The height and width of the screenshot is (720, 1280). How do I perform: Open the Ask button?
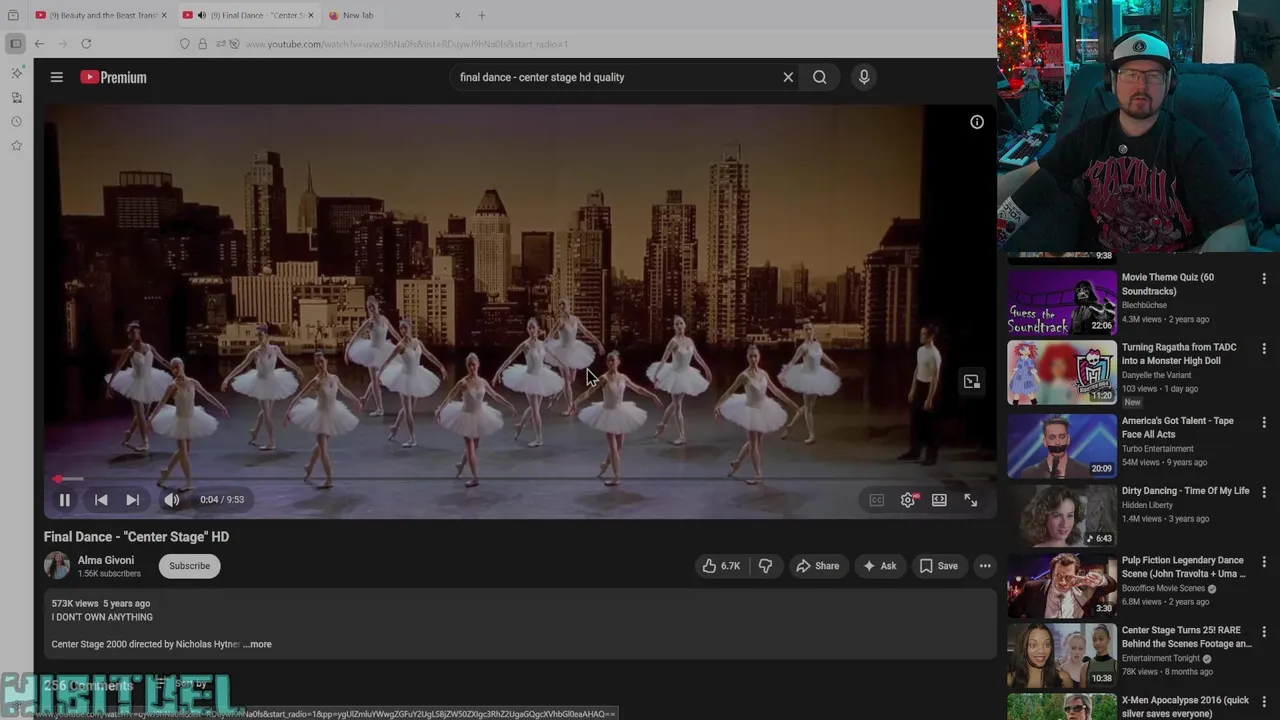[x=879, y=566]
